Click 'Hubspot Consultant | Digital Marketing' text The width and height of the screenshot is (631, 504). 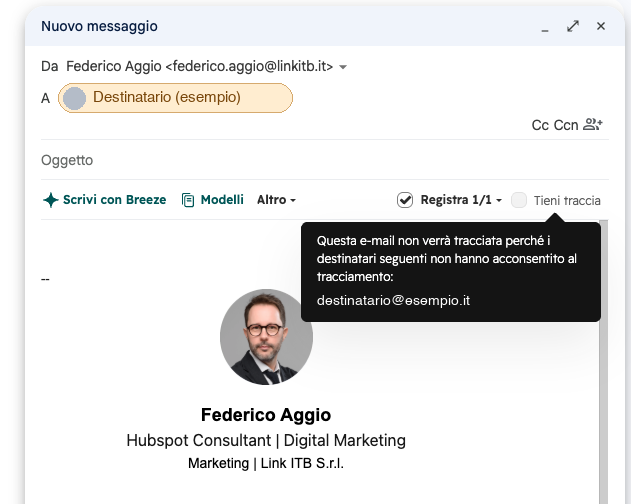[266, 440]
